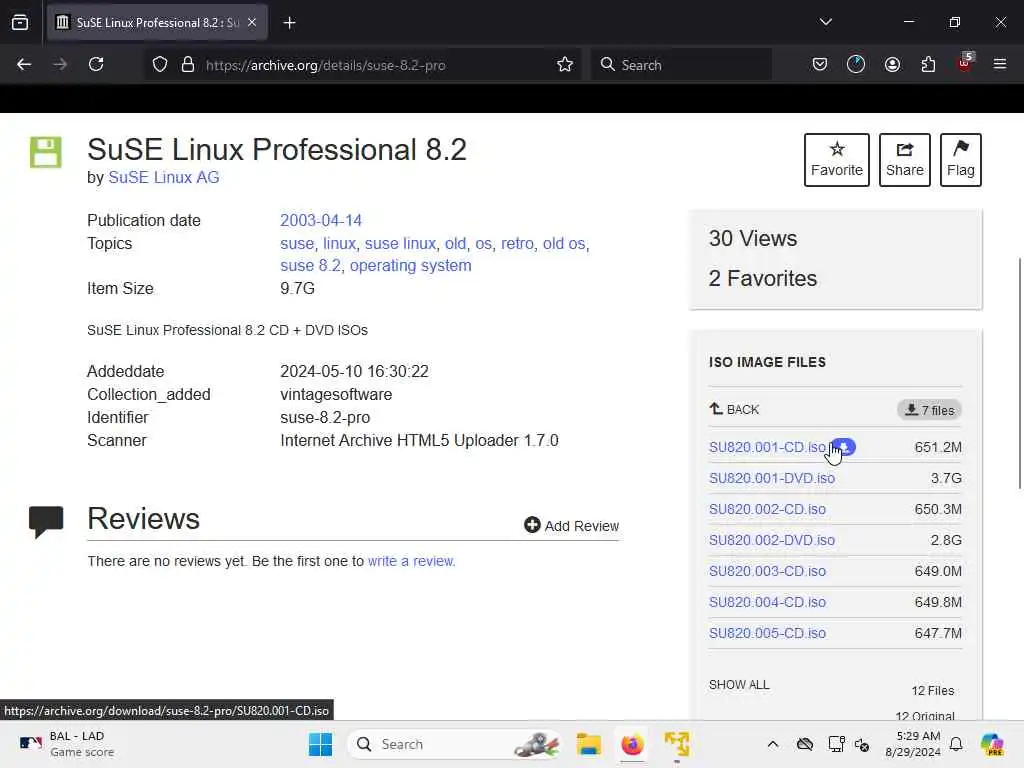This screenshot has width=1024, height=768.
Task: Download SU820.005-CD.iso
Action: click(767, 633)
